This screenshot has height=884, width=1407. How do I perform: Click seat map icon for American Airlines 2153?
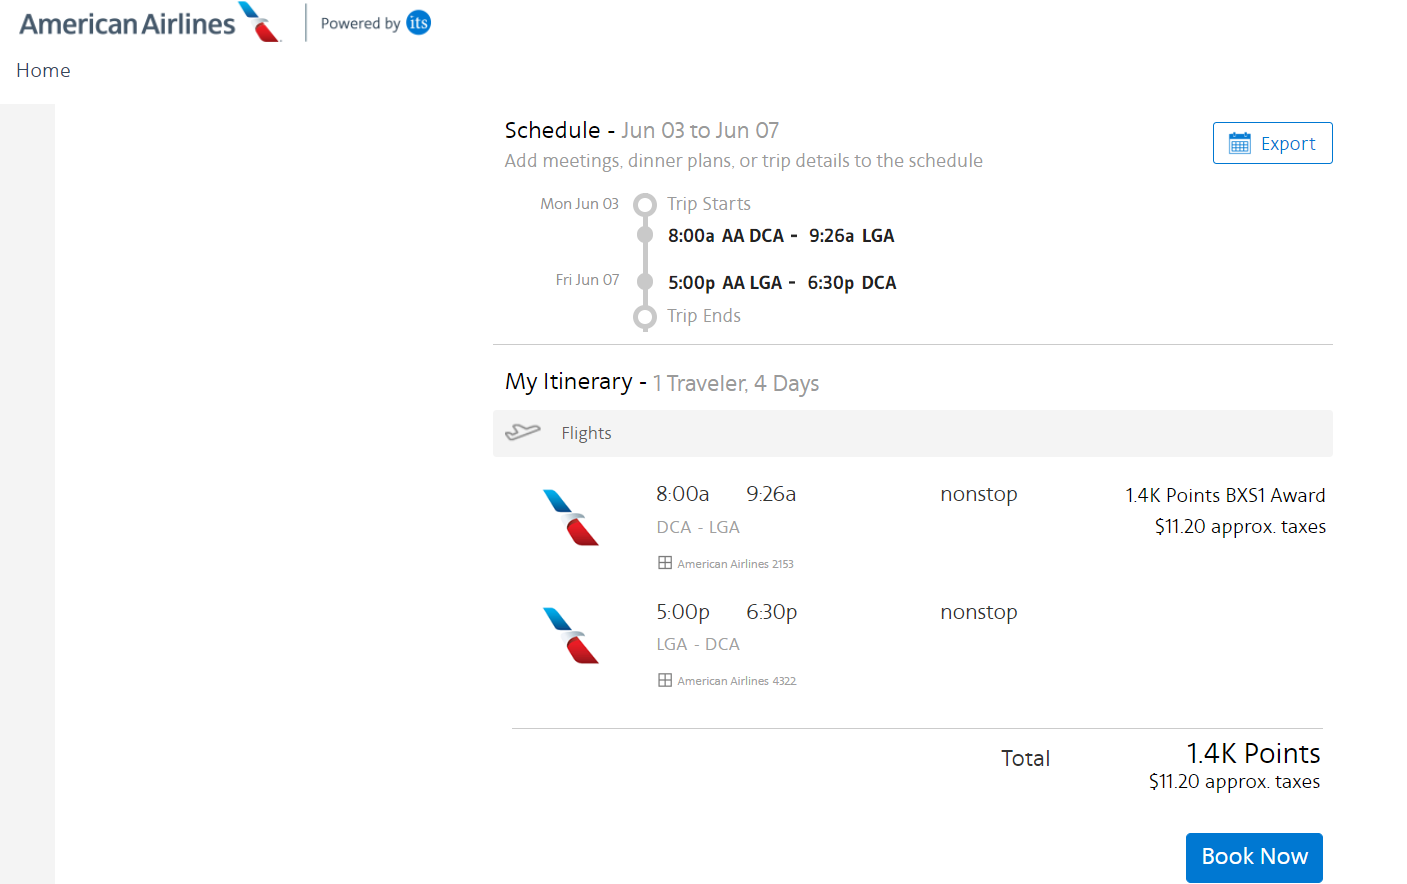665,563
